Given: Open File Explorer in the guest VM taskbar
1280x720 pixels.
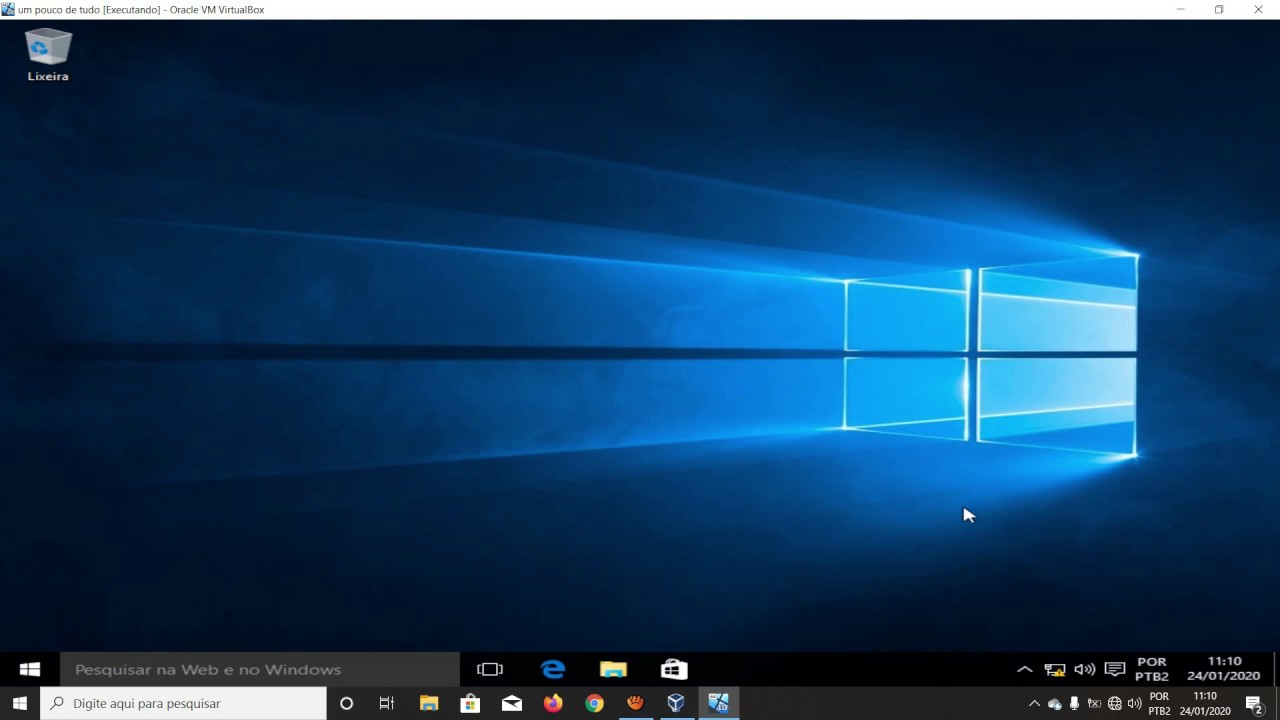Looking at the screenshot, I should pos(613,669).
